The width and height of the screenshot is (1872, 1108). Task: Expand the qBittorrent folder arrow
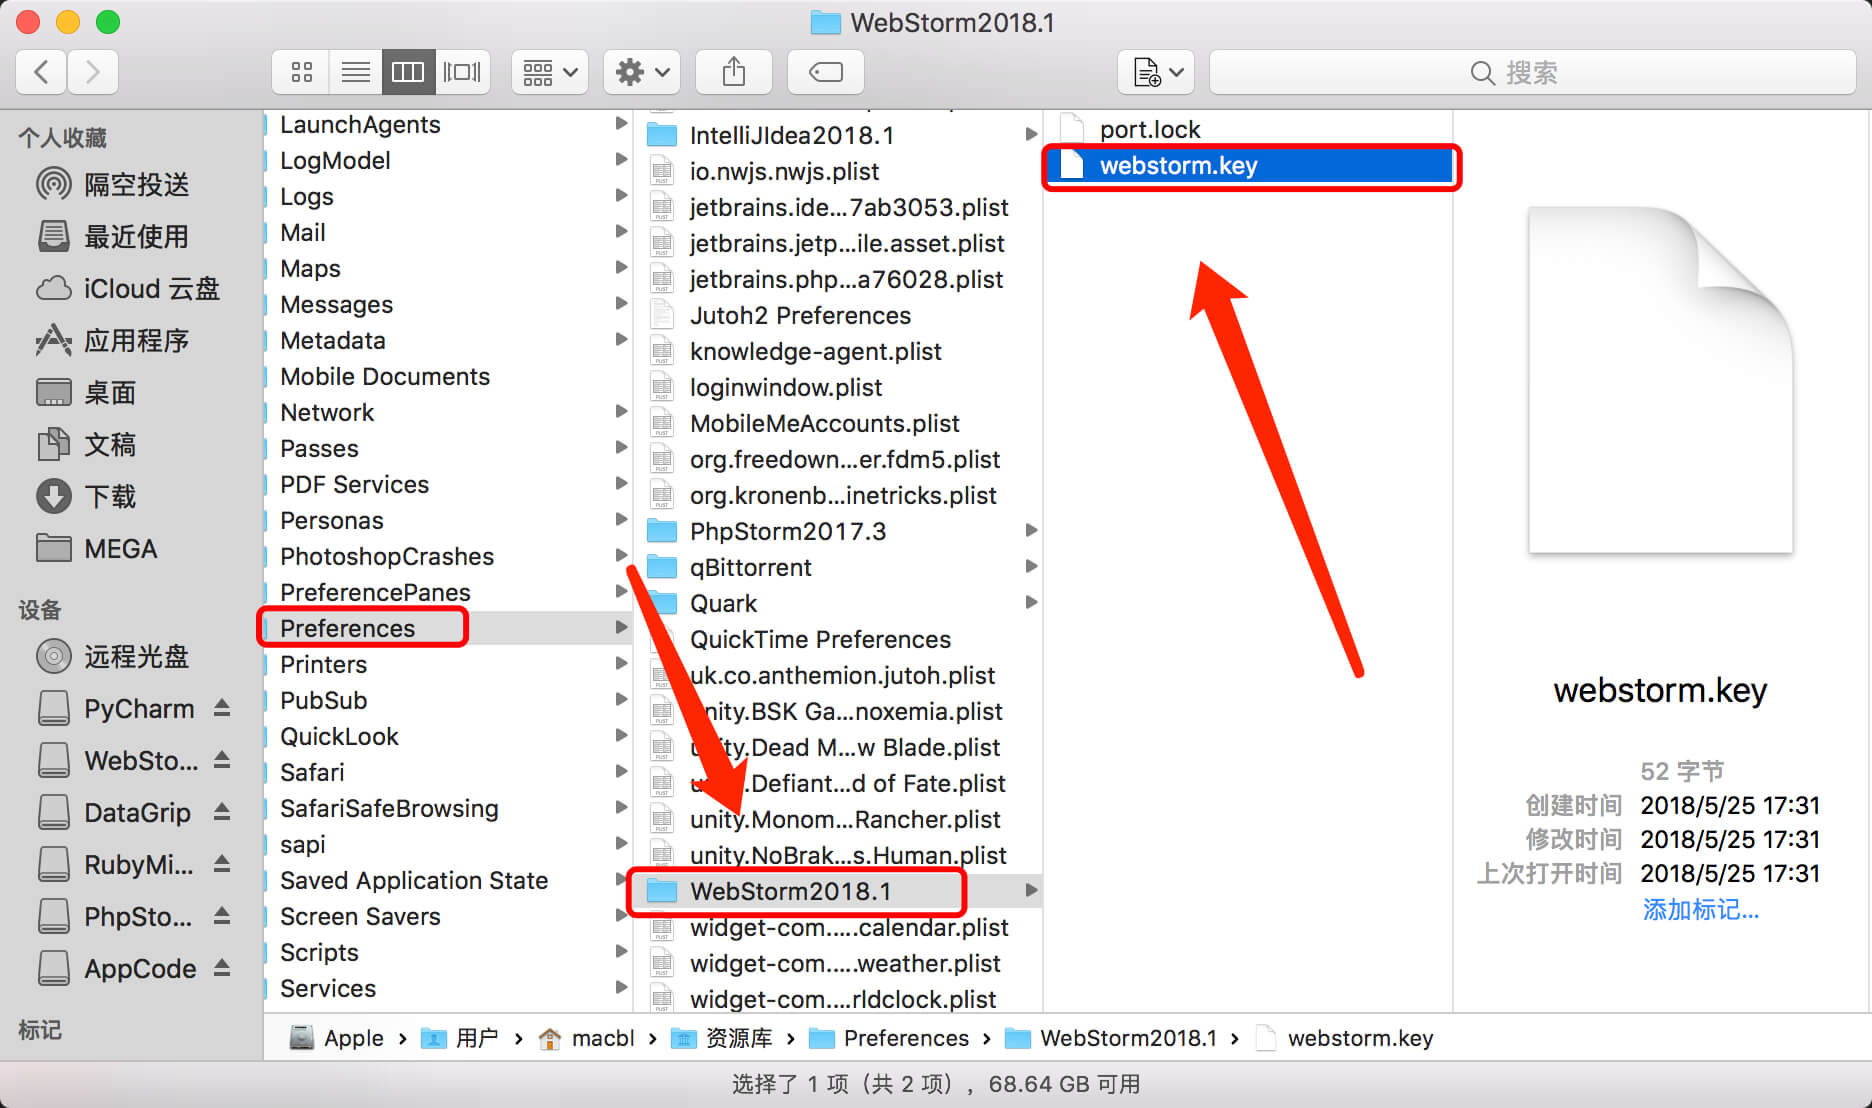click(1030, 567)
